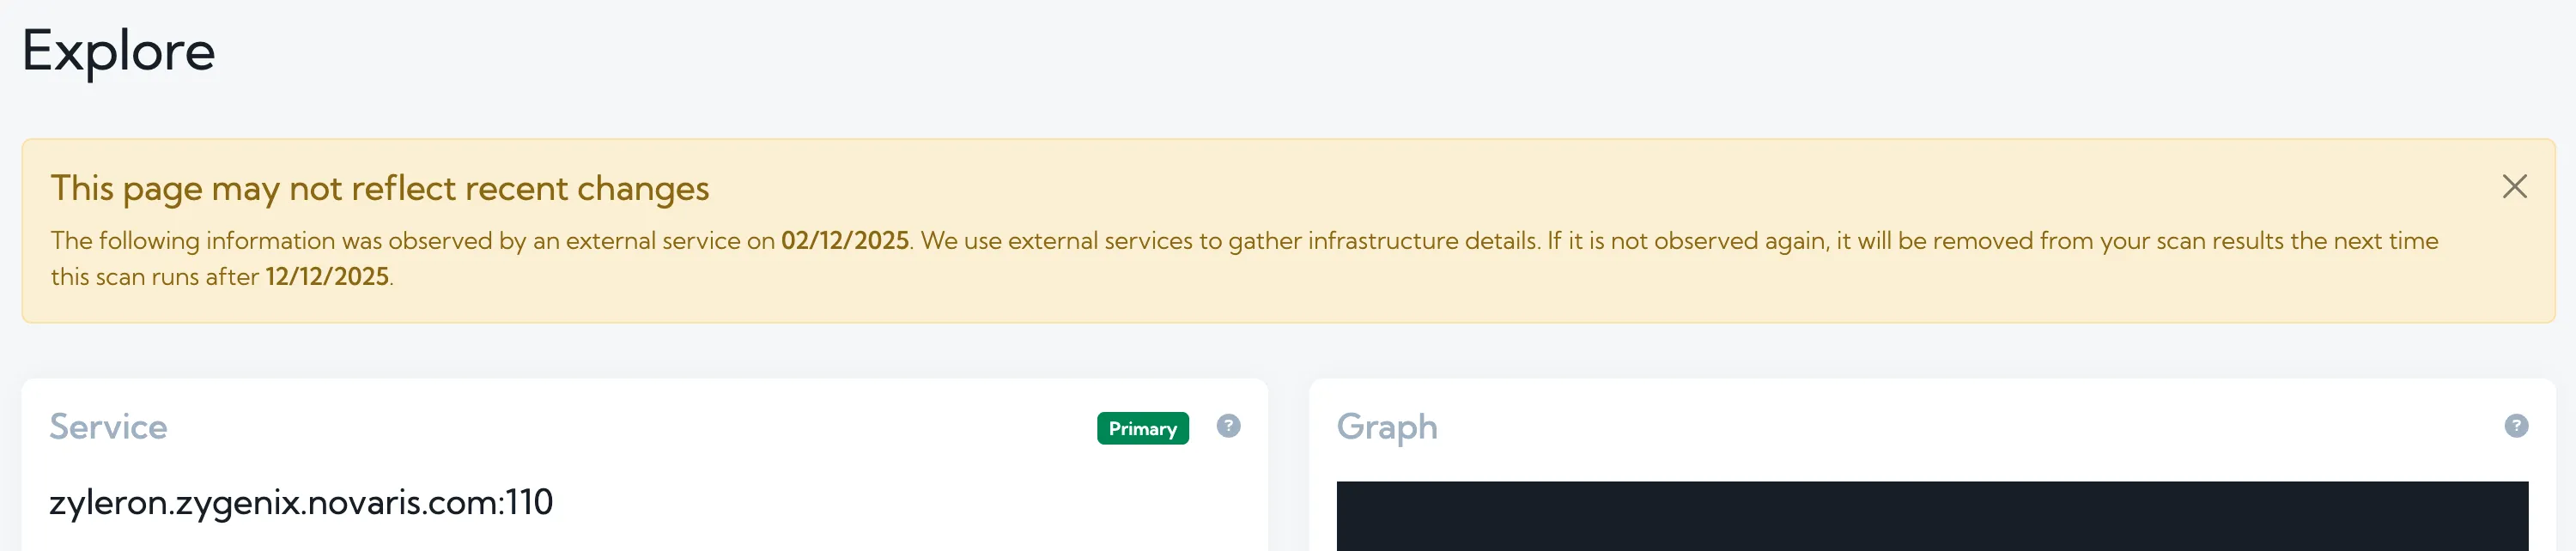
Task: Click the port number 110 in service address
Action: pyautogui.click(x=529, y=502)
